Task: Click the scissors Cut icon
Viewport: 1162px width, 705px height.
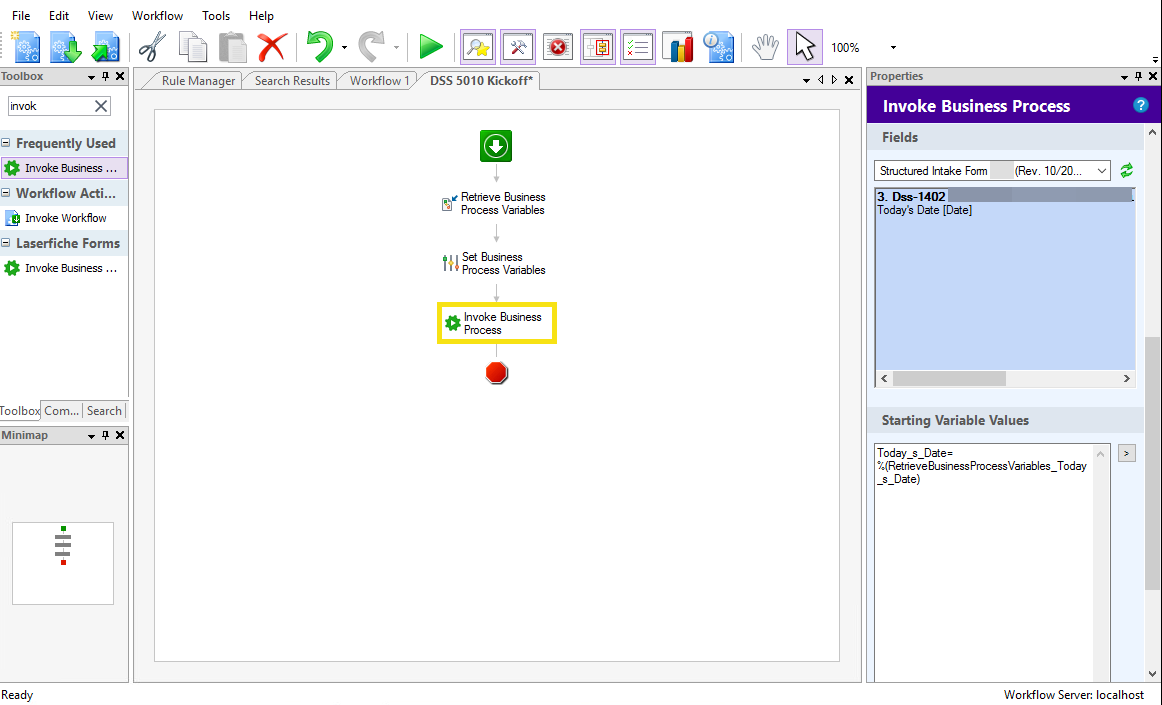Action: click(x=152, y=47)
